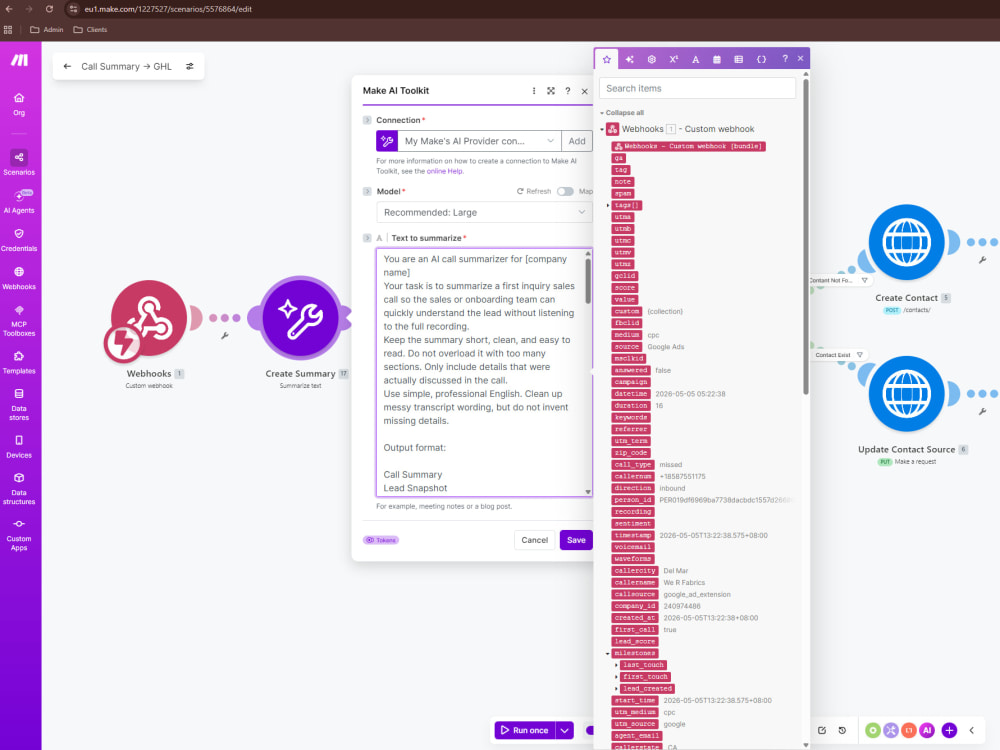This screenshot has width=1000, height=750.
Task: Open the Connection dropdown
Action: pyautogui.click(x=480, y=141)
